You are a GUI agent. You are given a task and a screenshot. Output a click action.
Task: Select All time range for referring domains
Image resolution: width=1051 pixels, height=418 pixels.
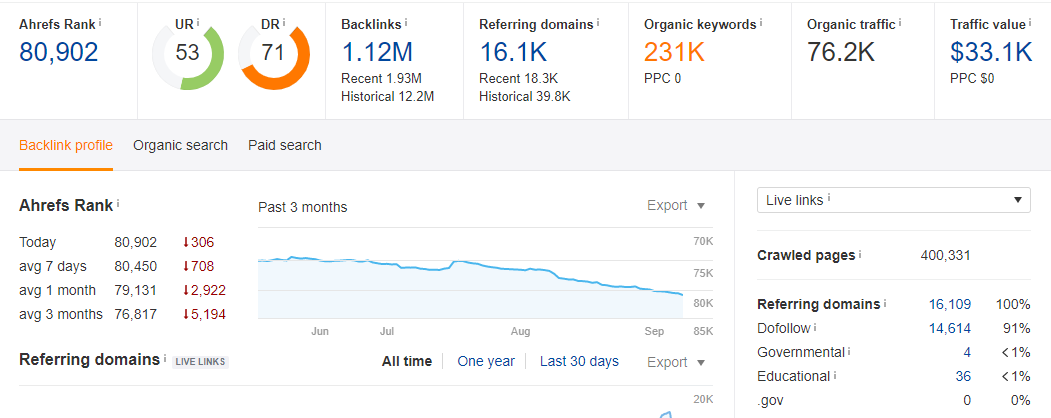coord(407,362)
